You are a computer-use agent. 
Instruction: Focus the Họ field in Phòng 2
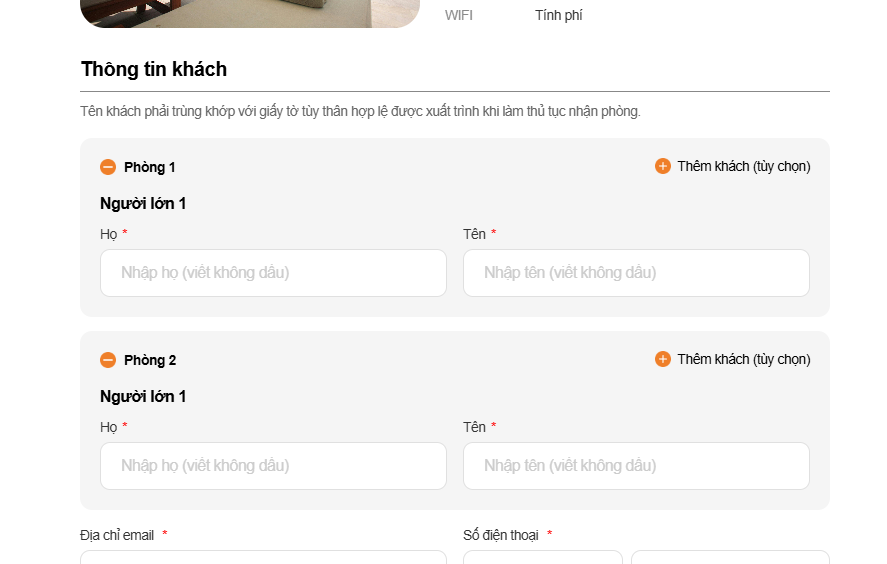[x=273, y=466]
